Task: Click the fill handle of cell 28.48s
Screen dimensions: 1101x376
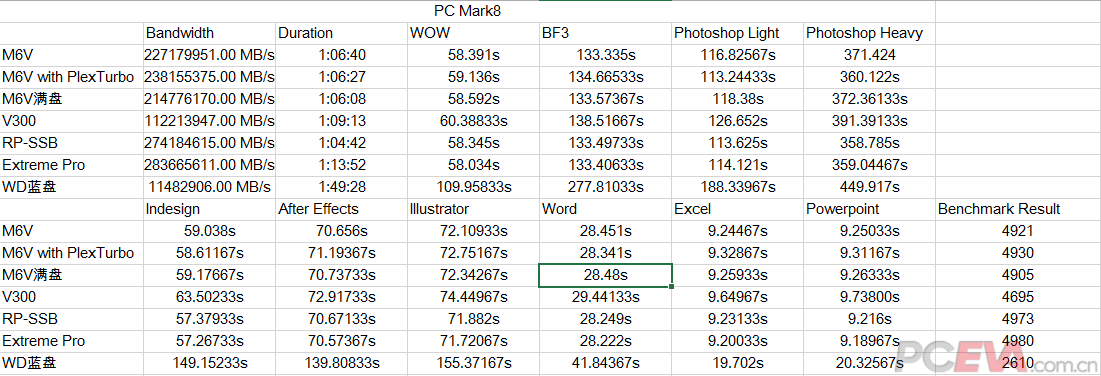Action: pyautogui.click(x=672, y=286)
